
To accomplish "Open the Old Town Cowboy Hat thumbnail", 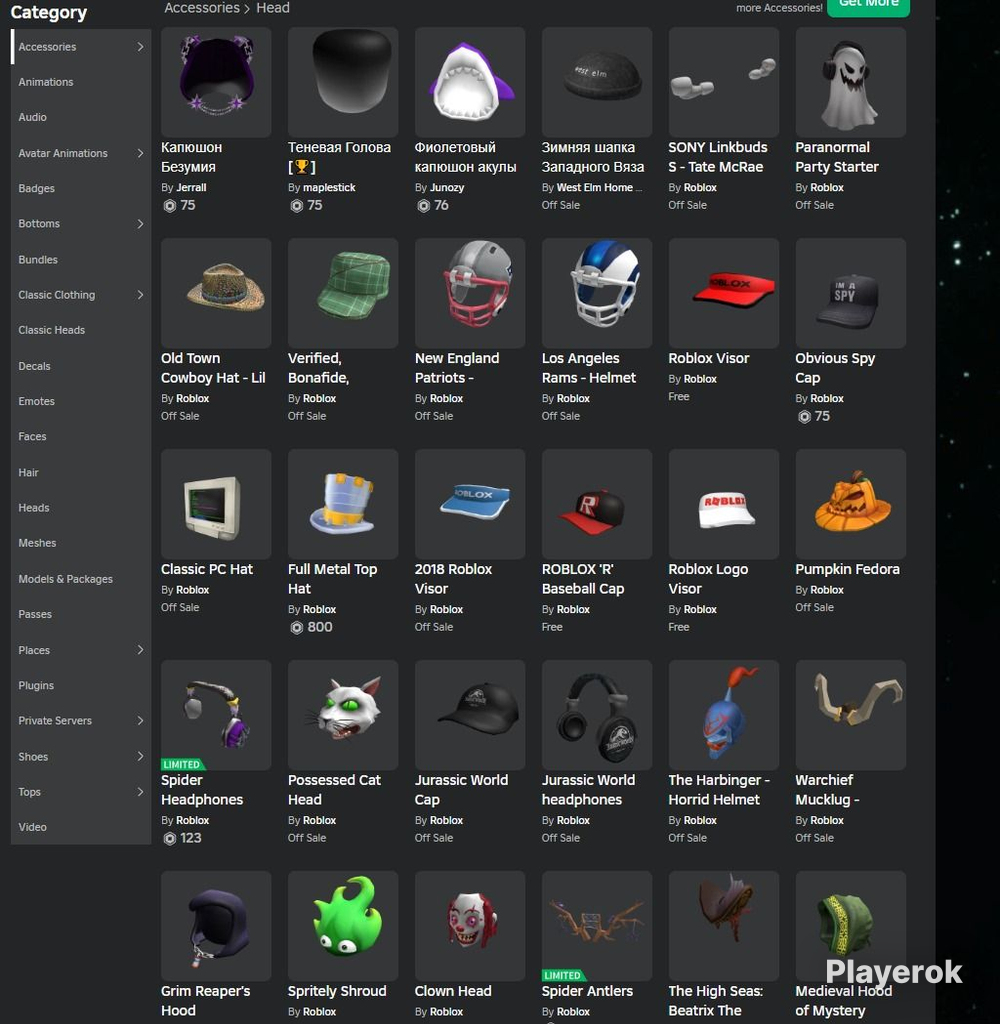I will coord(216,293).
